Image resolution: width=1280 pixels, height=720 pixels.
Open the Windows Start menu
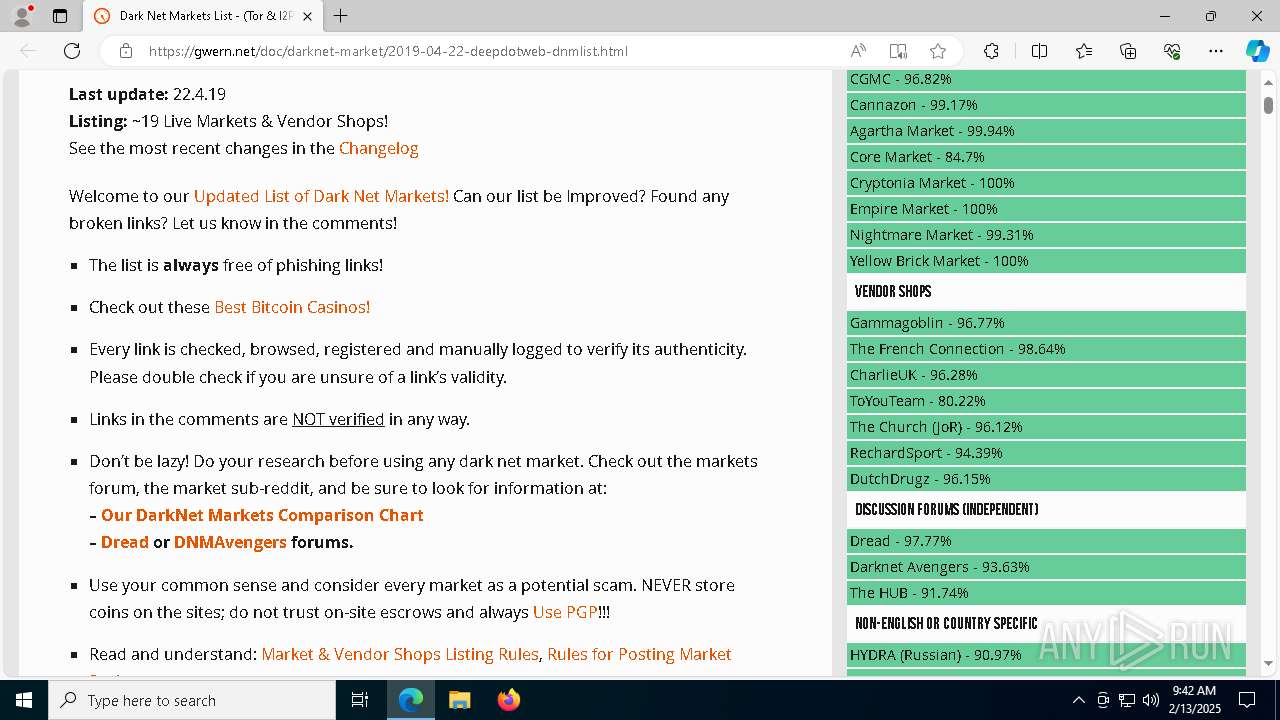24,700
